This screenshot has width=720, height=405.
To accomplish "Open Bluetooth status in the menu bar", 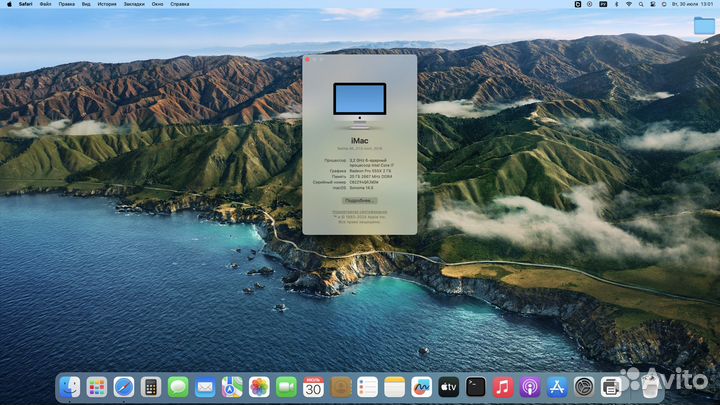I will (x=616, y=4).
